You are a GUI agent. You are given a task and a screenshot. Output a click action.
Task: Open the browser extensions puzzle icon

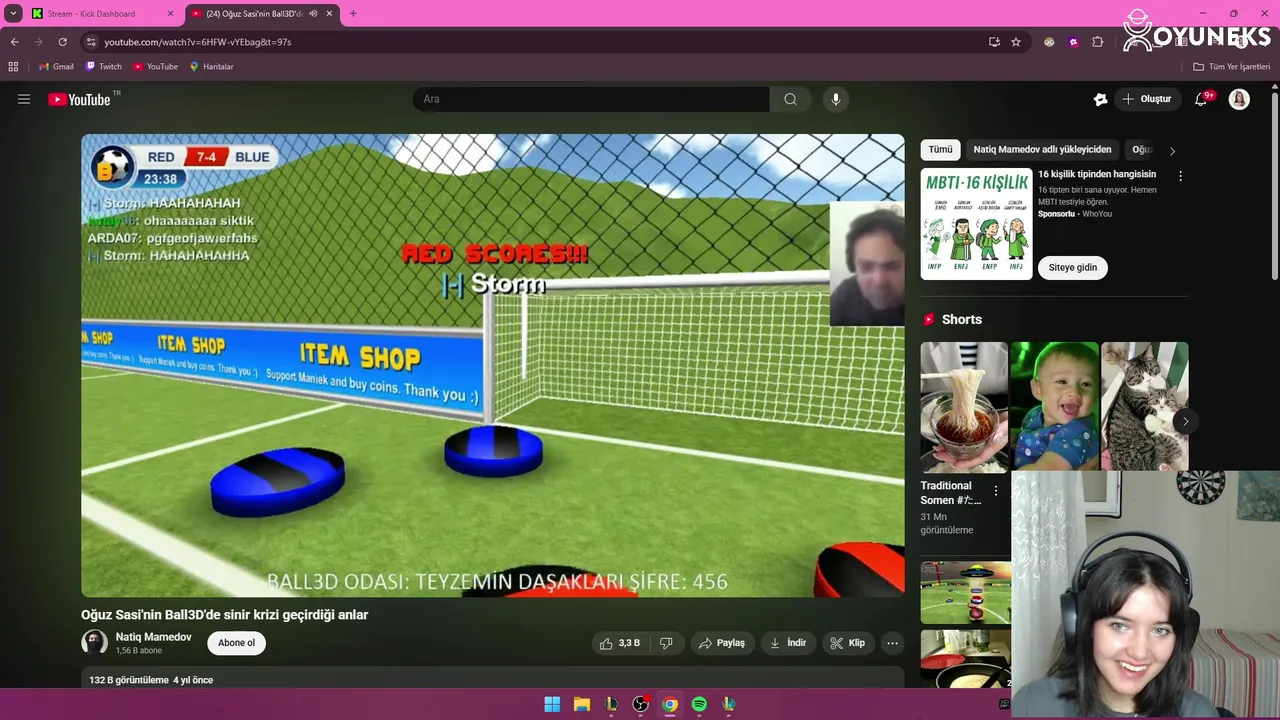click(x=1098, y=42)
